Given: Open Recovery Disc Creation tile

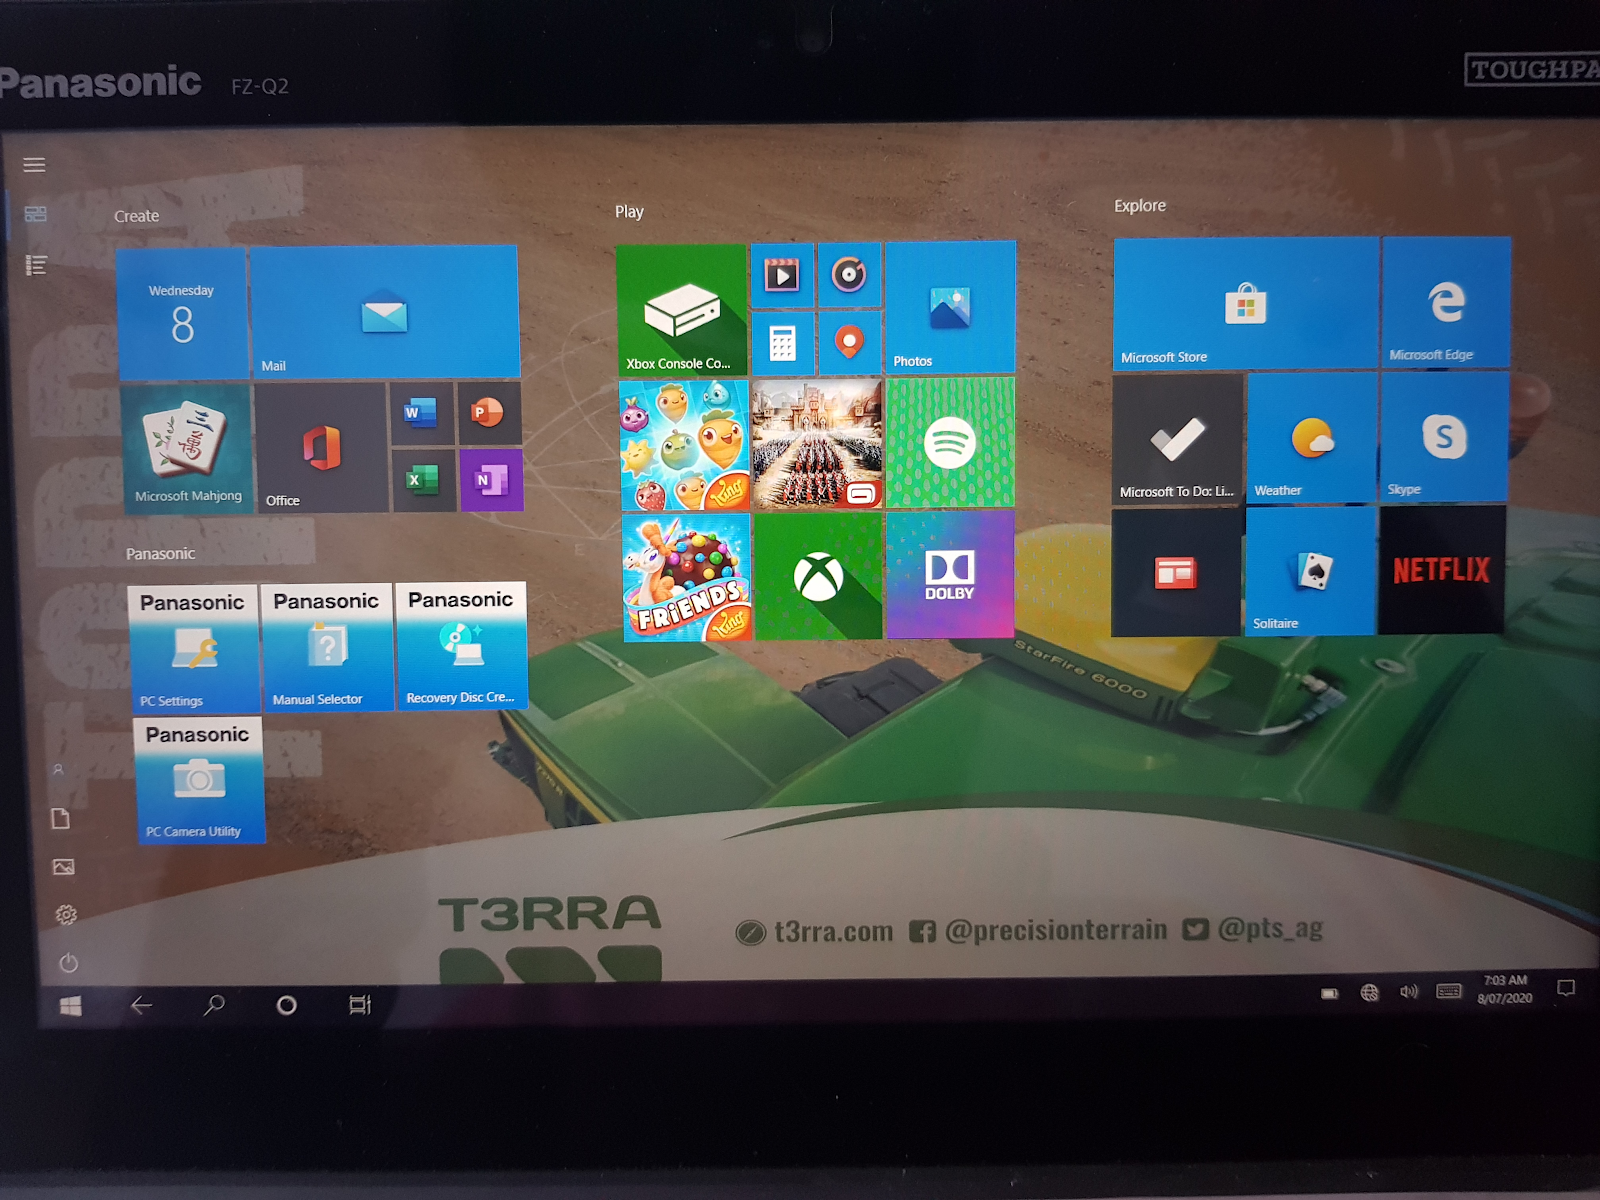Looking at the screenshot, I should pyautogui.click(x=461, y=646).
